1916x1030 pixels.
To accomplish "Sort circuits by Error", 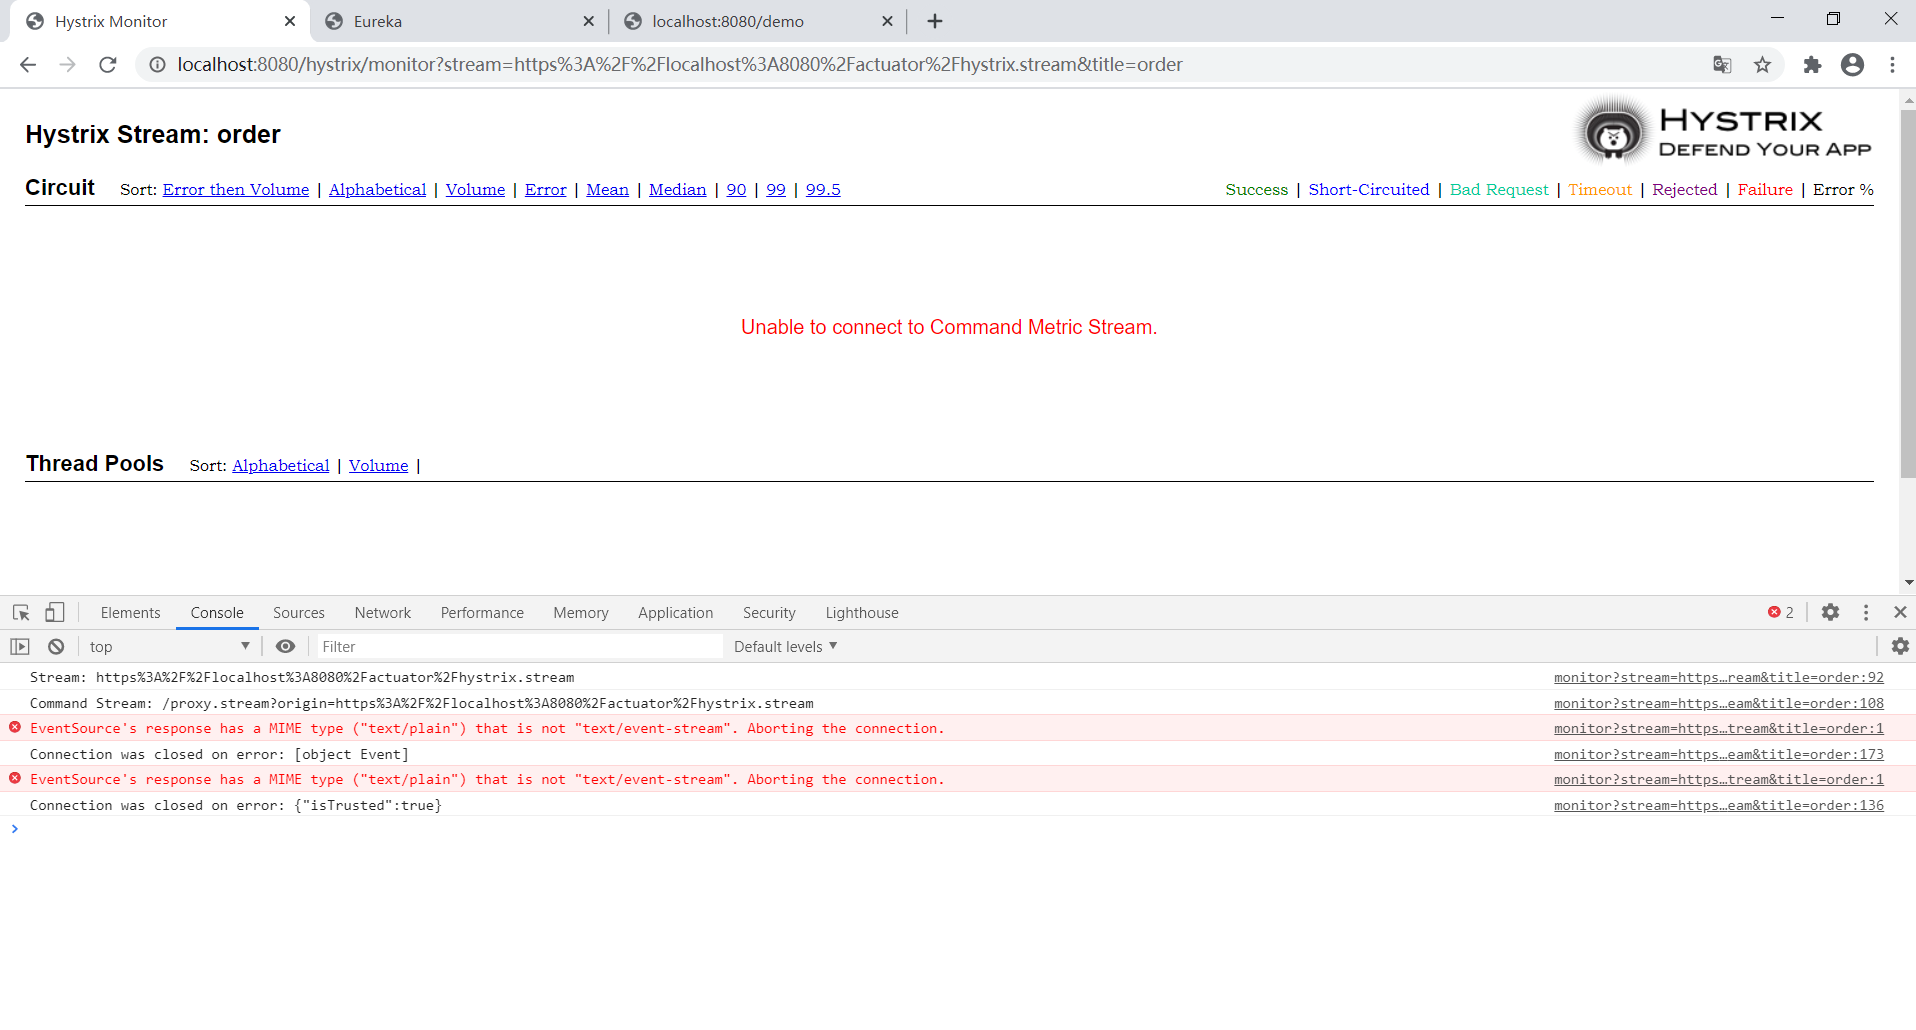I will tap(545, 190).
